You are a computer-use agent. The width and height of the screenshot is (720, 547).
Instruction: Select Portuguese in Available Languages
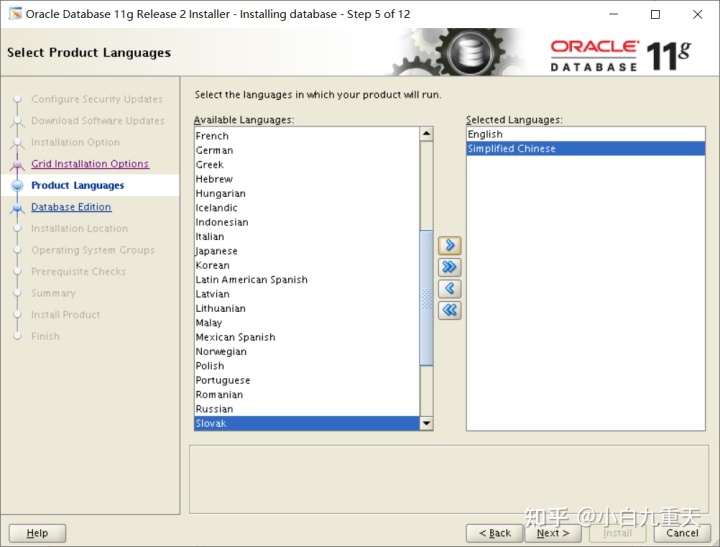point(307,380)
